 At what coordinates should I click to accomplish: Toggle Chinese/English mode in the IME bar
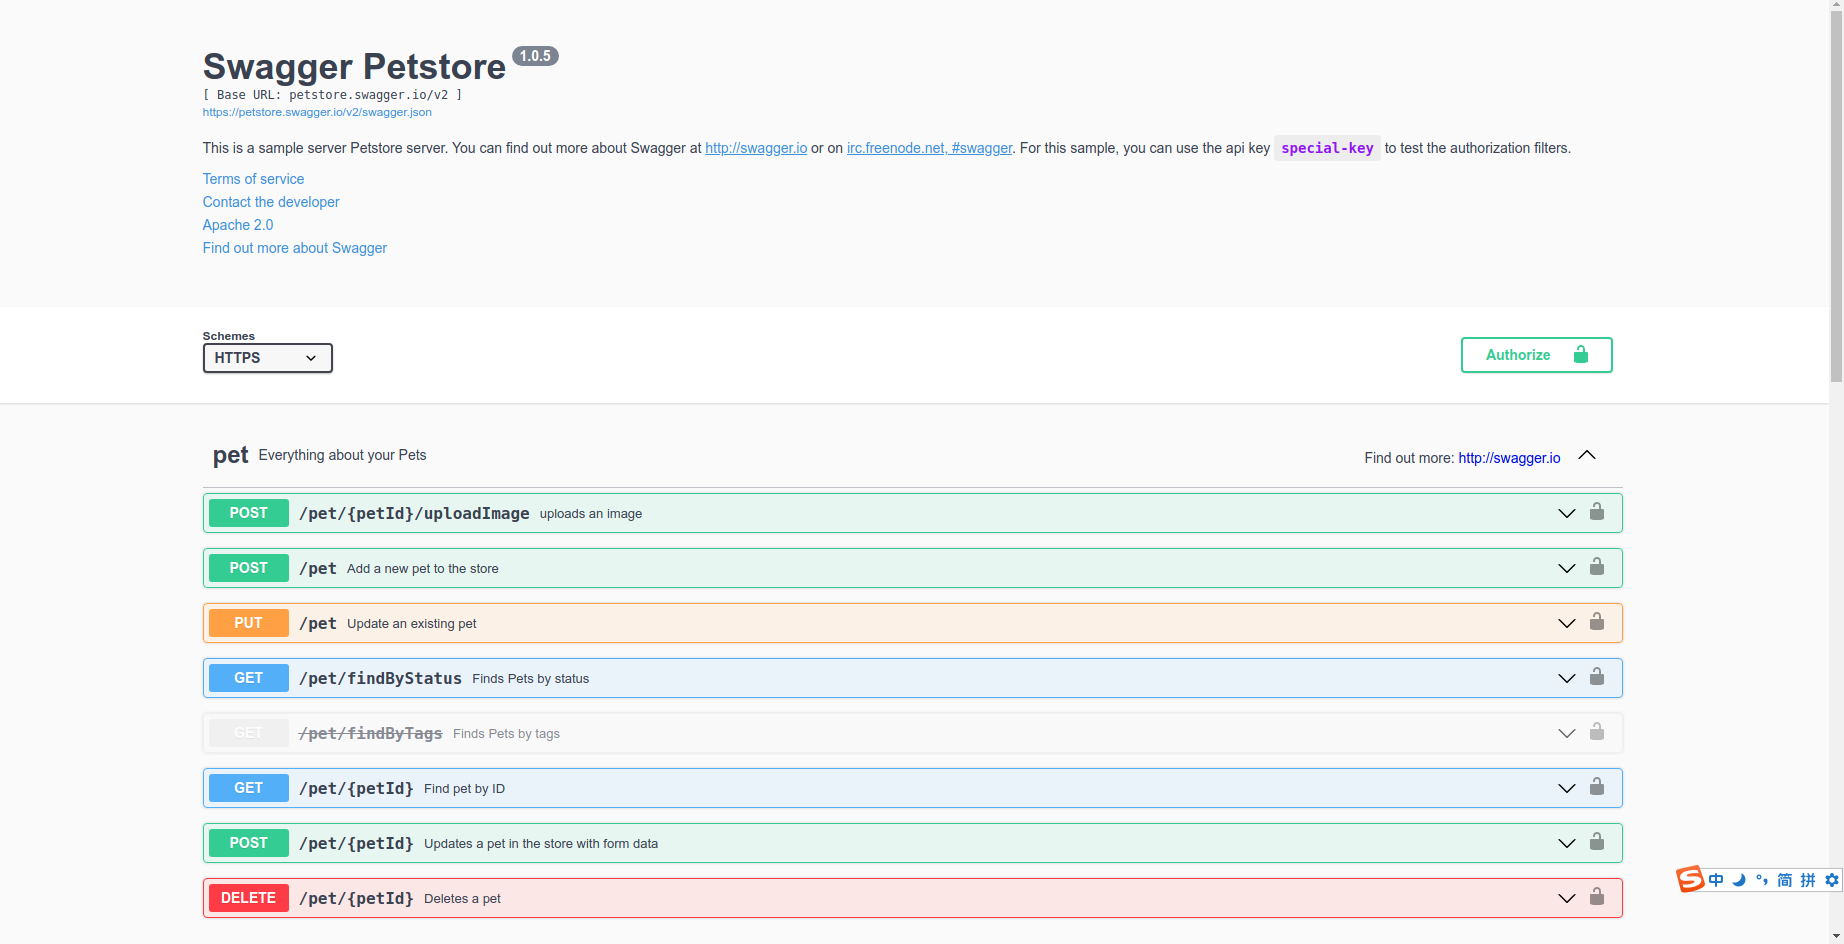(1716, 880)
